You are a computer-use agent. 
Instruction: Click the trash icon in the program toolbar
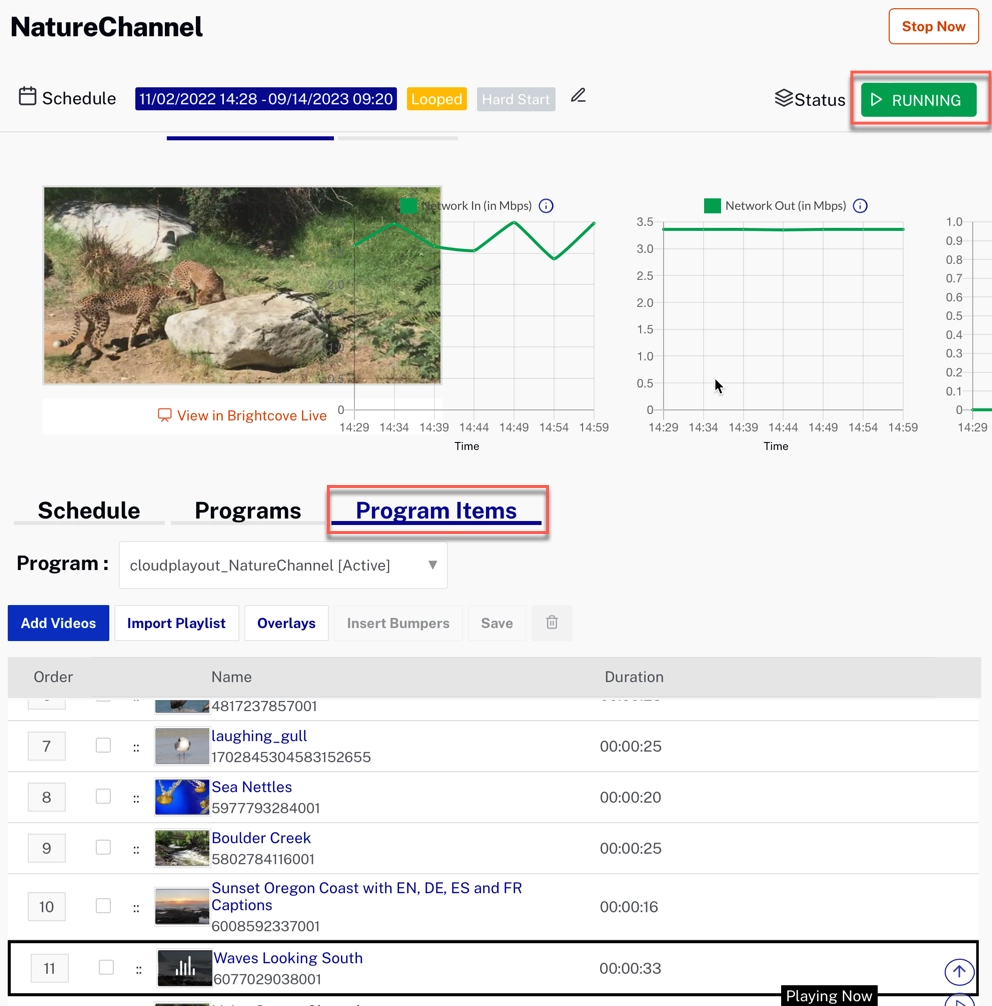551,622
